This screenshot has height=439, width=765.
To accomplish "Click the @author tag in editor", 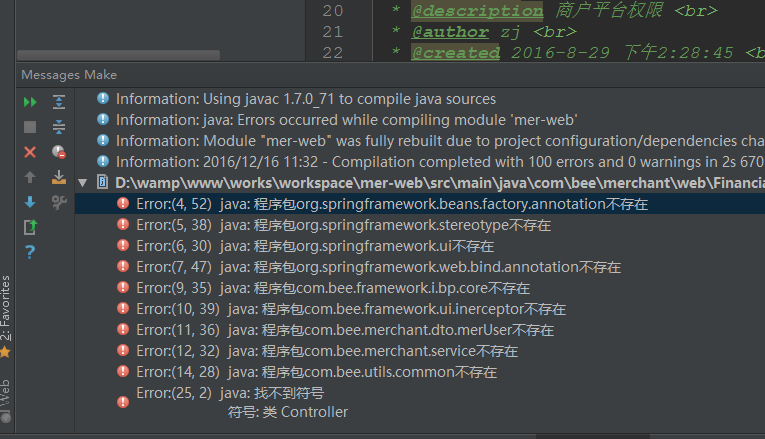I will 450,32.
